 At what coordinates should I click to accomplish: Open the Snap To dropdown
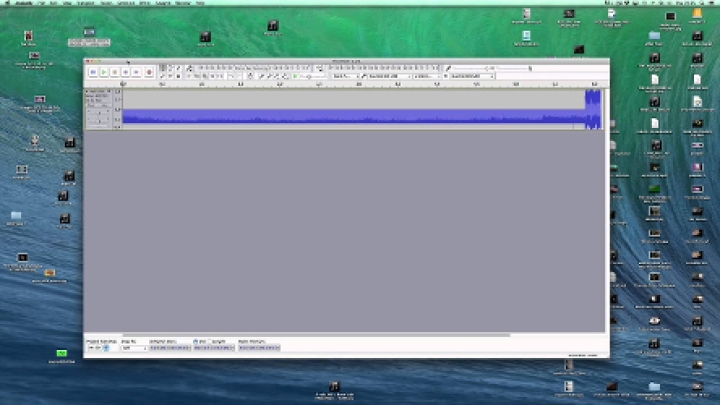click(x=134, y=348)
